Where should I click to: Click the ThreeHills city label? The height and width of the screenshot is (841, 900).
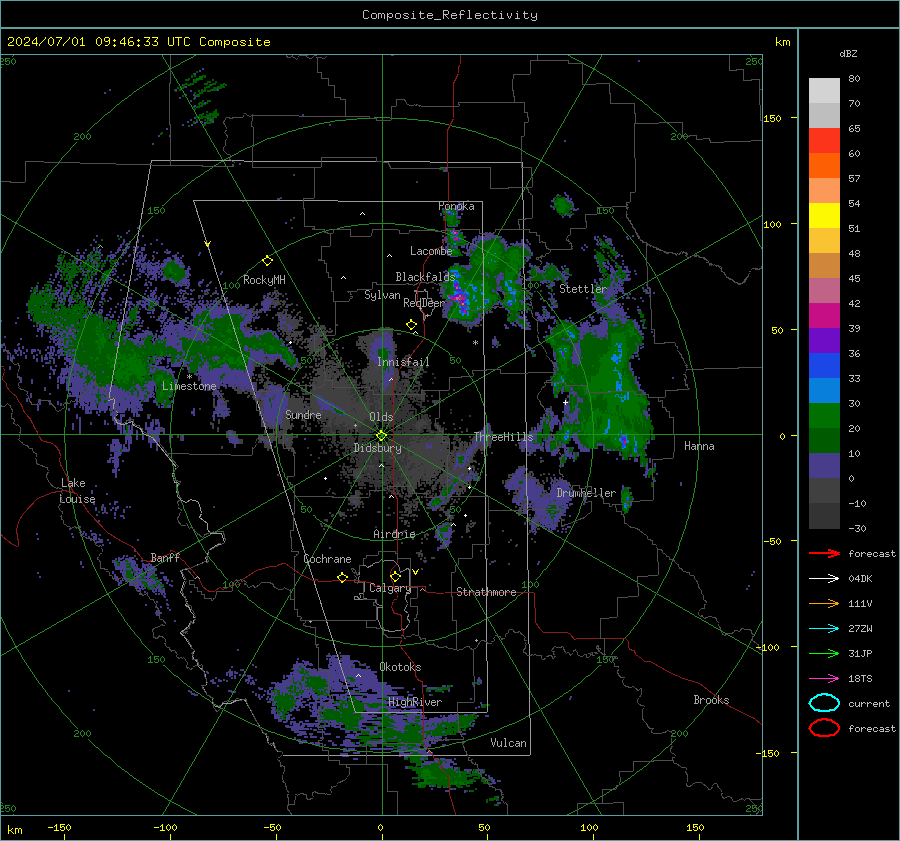(503, 437)
